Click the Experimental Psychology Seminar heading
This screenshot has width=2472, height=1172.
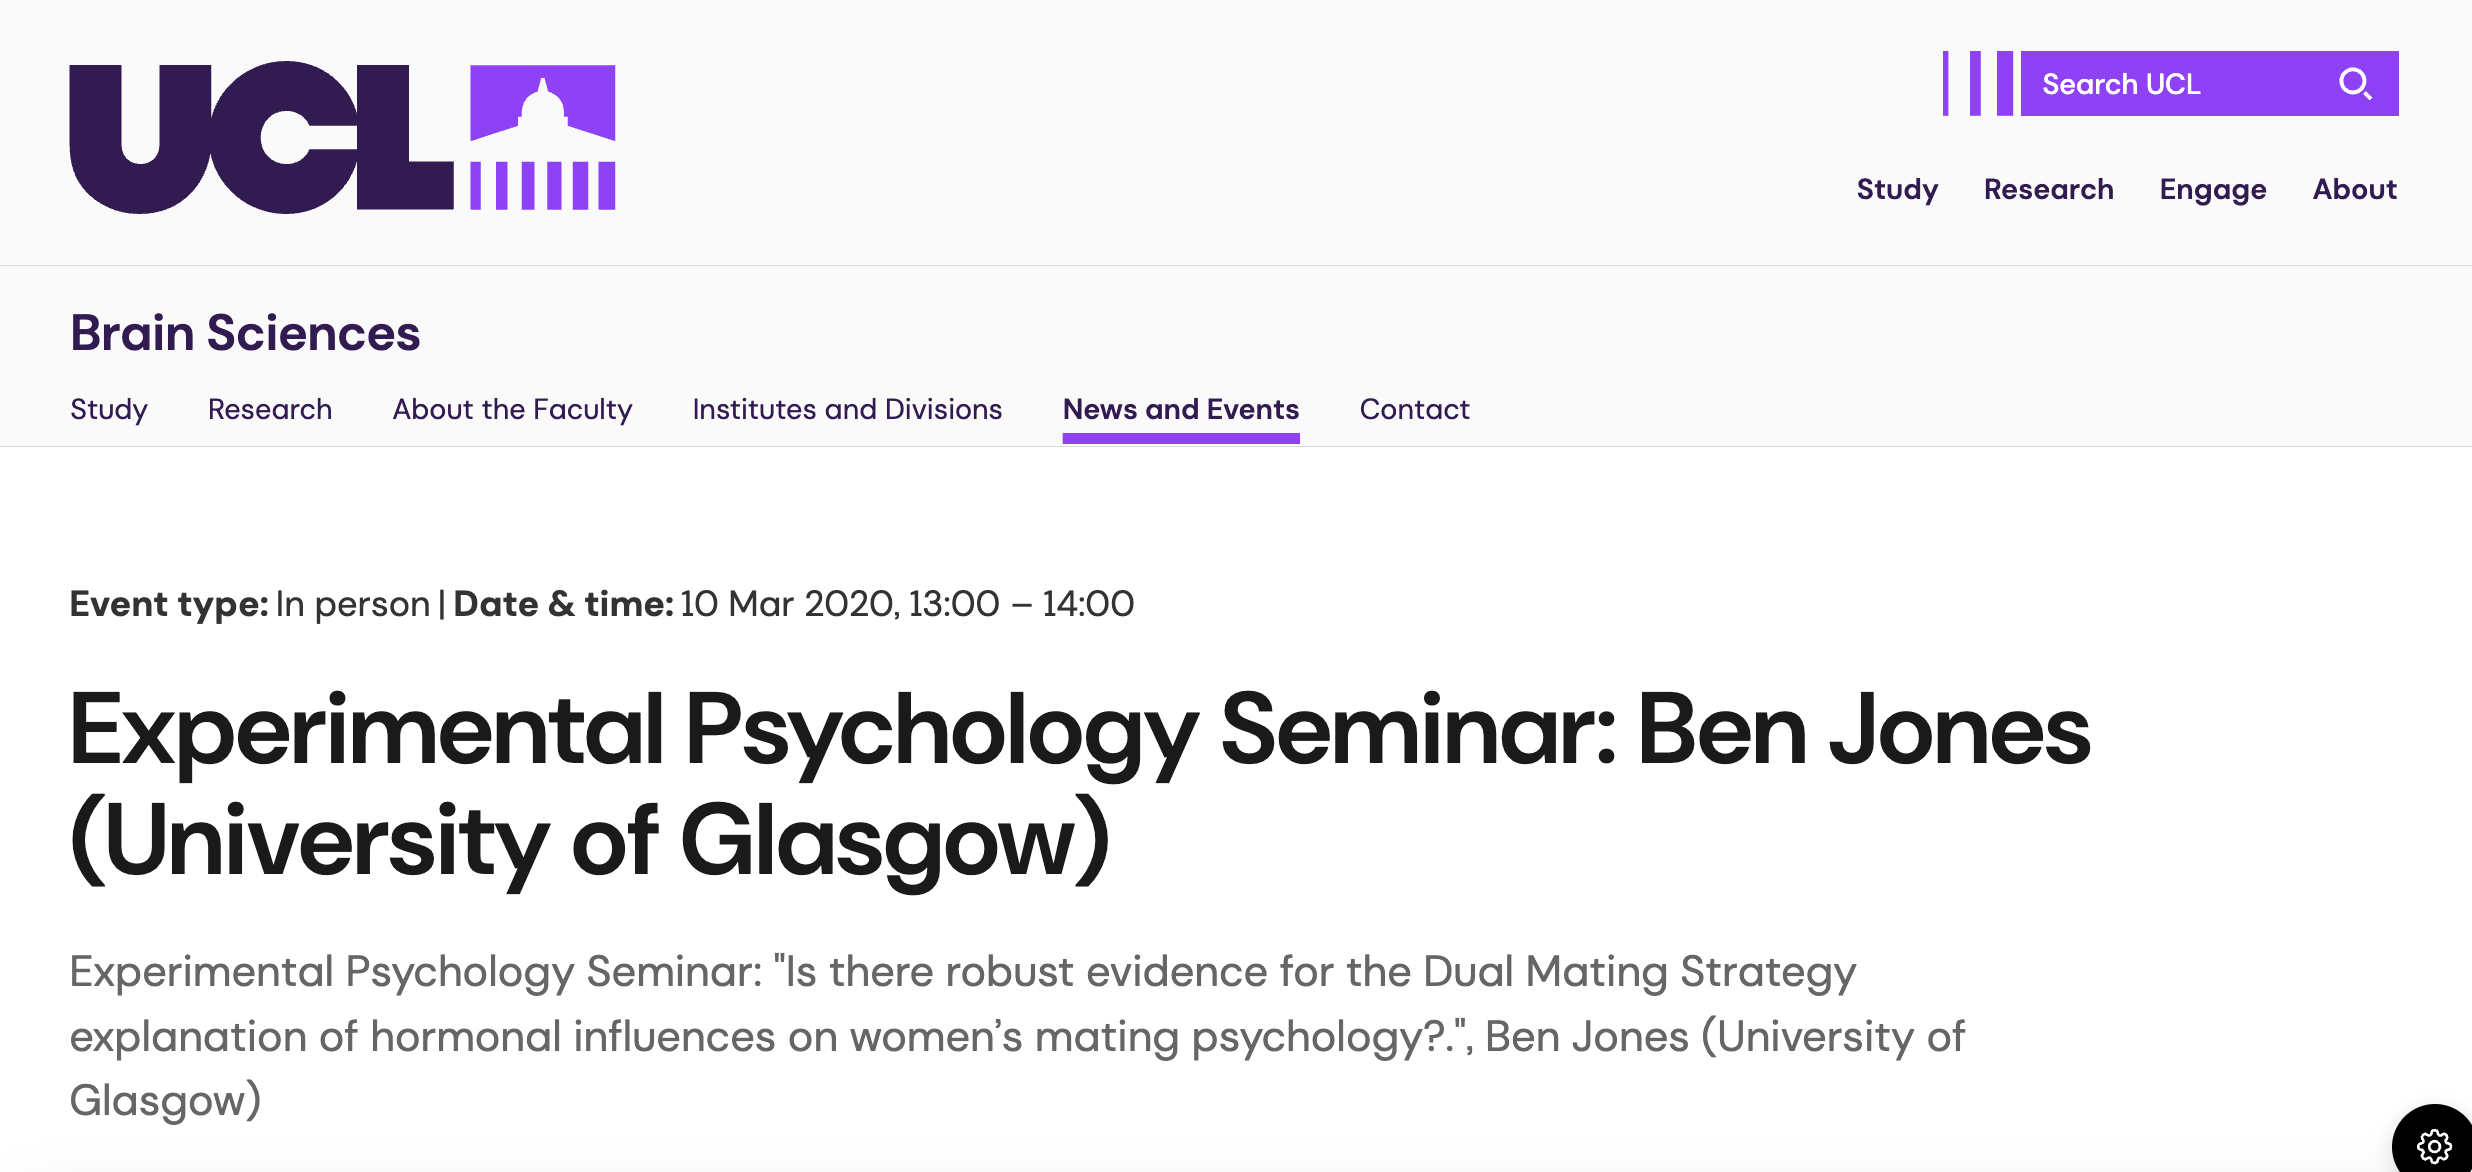[1078, 785]
